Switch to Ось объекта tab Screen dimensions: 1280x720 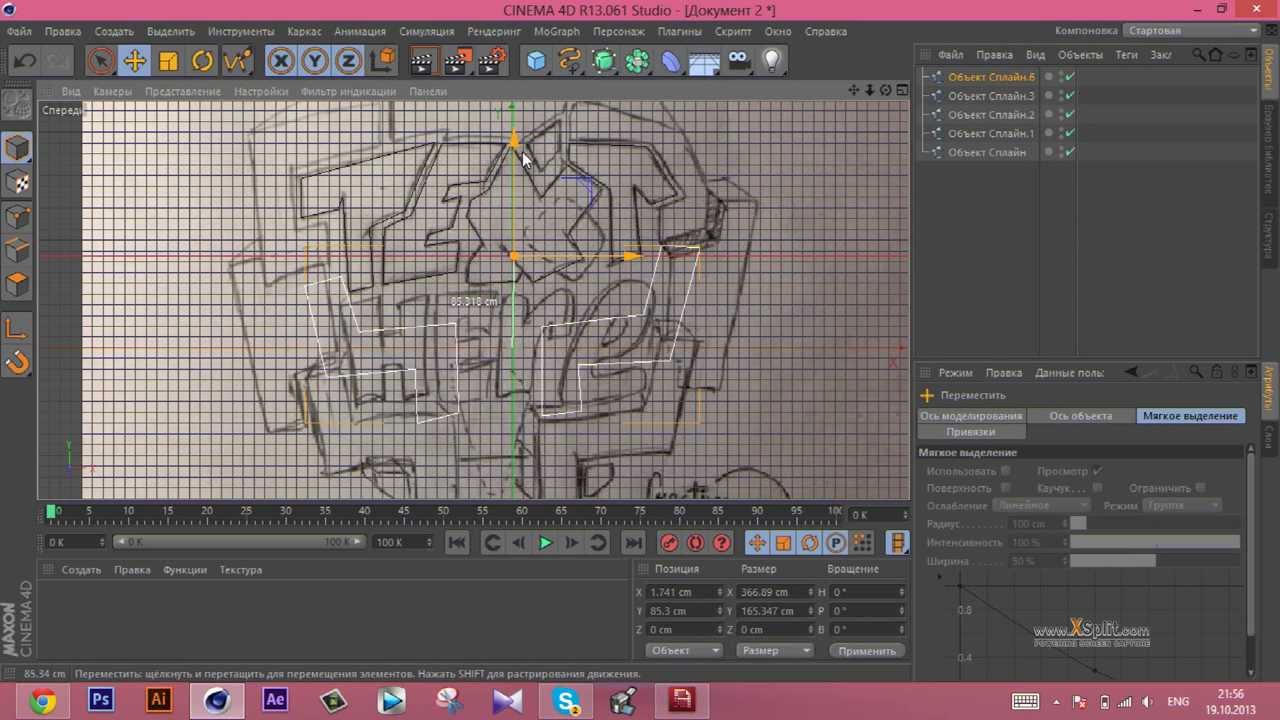pos(1080,416)
